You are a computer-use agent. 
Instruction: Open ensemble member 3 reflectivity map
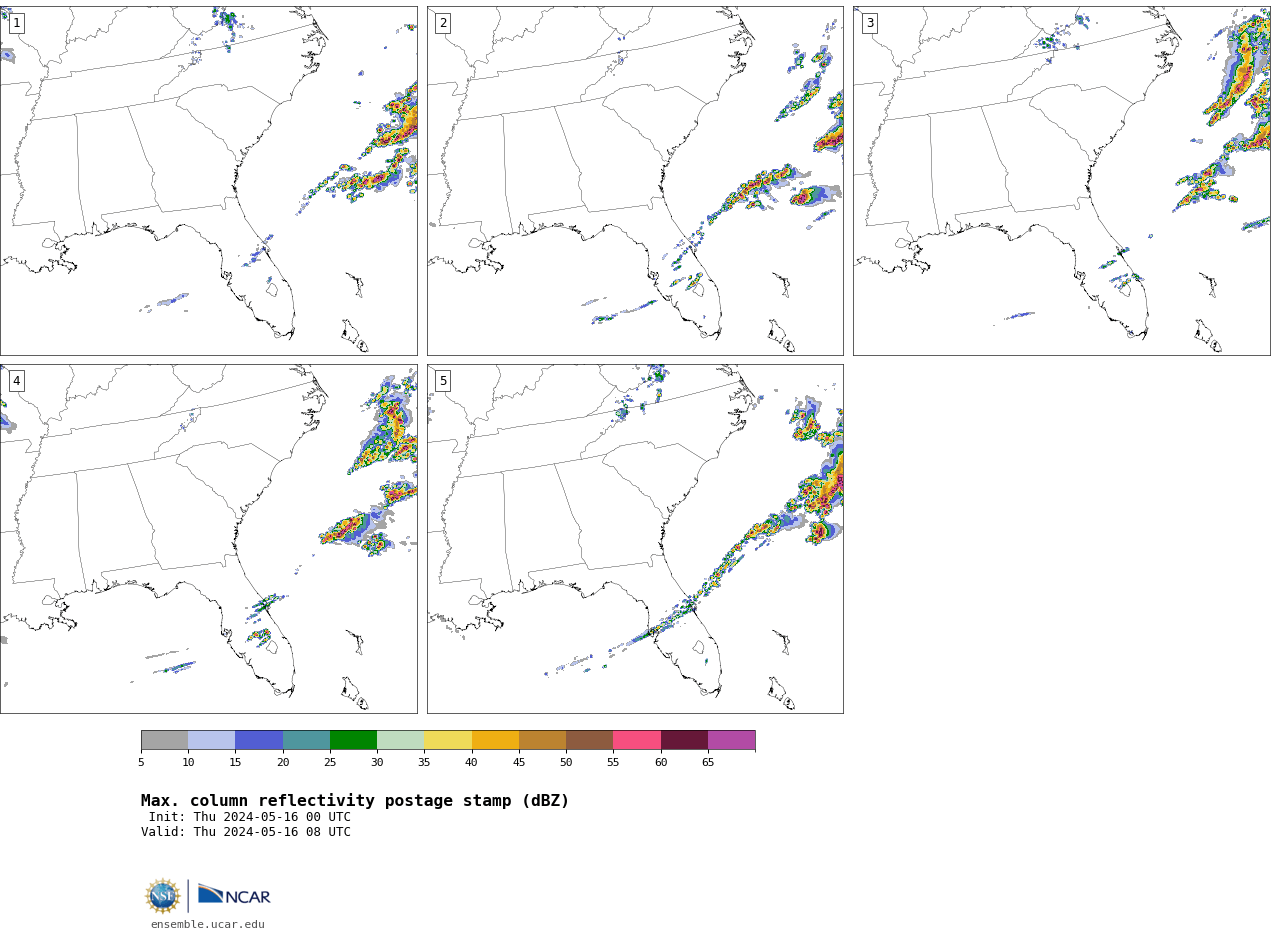(x=1061, y=181)
